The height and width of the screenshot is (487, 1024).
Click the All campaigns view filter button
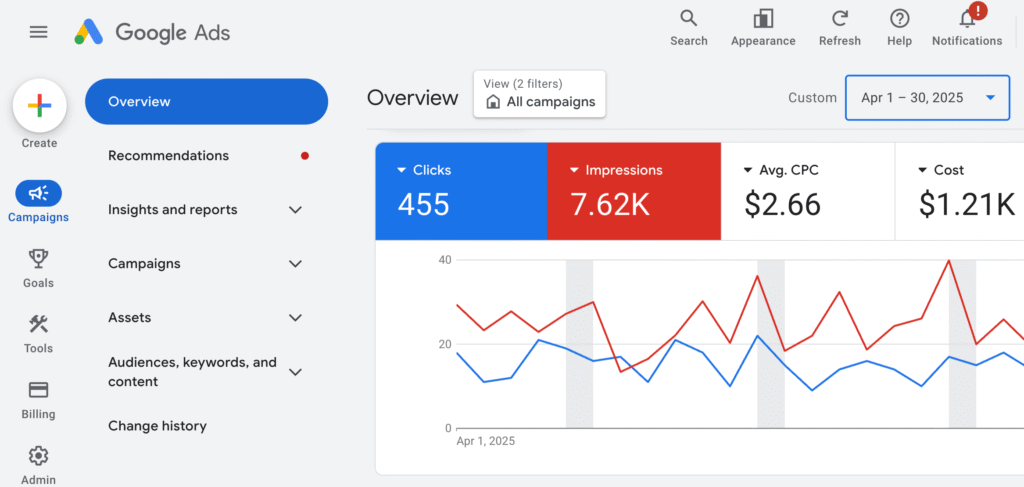coord(539,94)
